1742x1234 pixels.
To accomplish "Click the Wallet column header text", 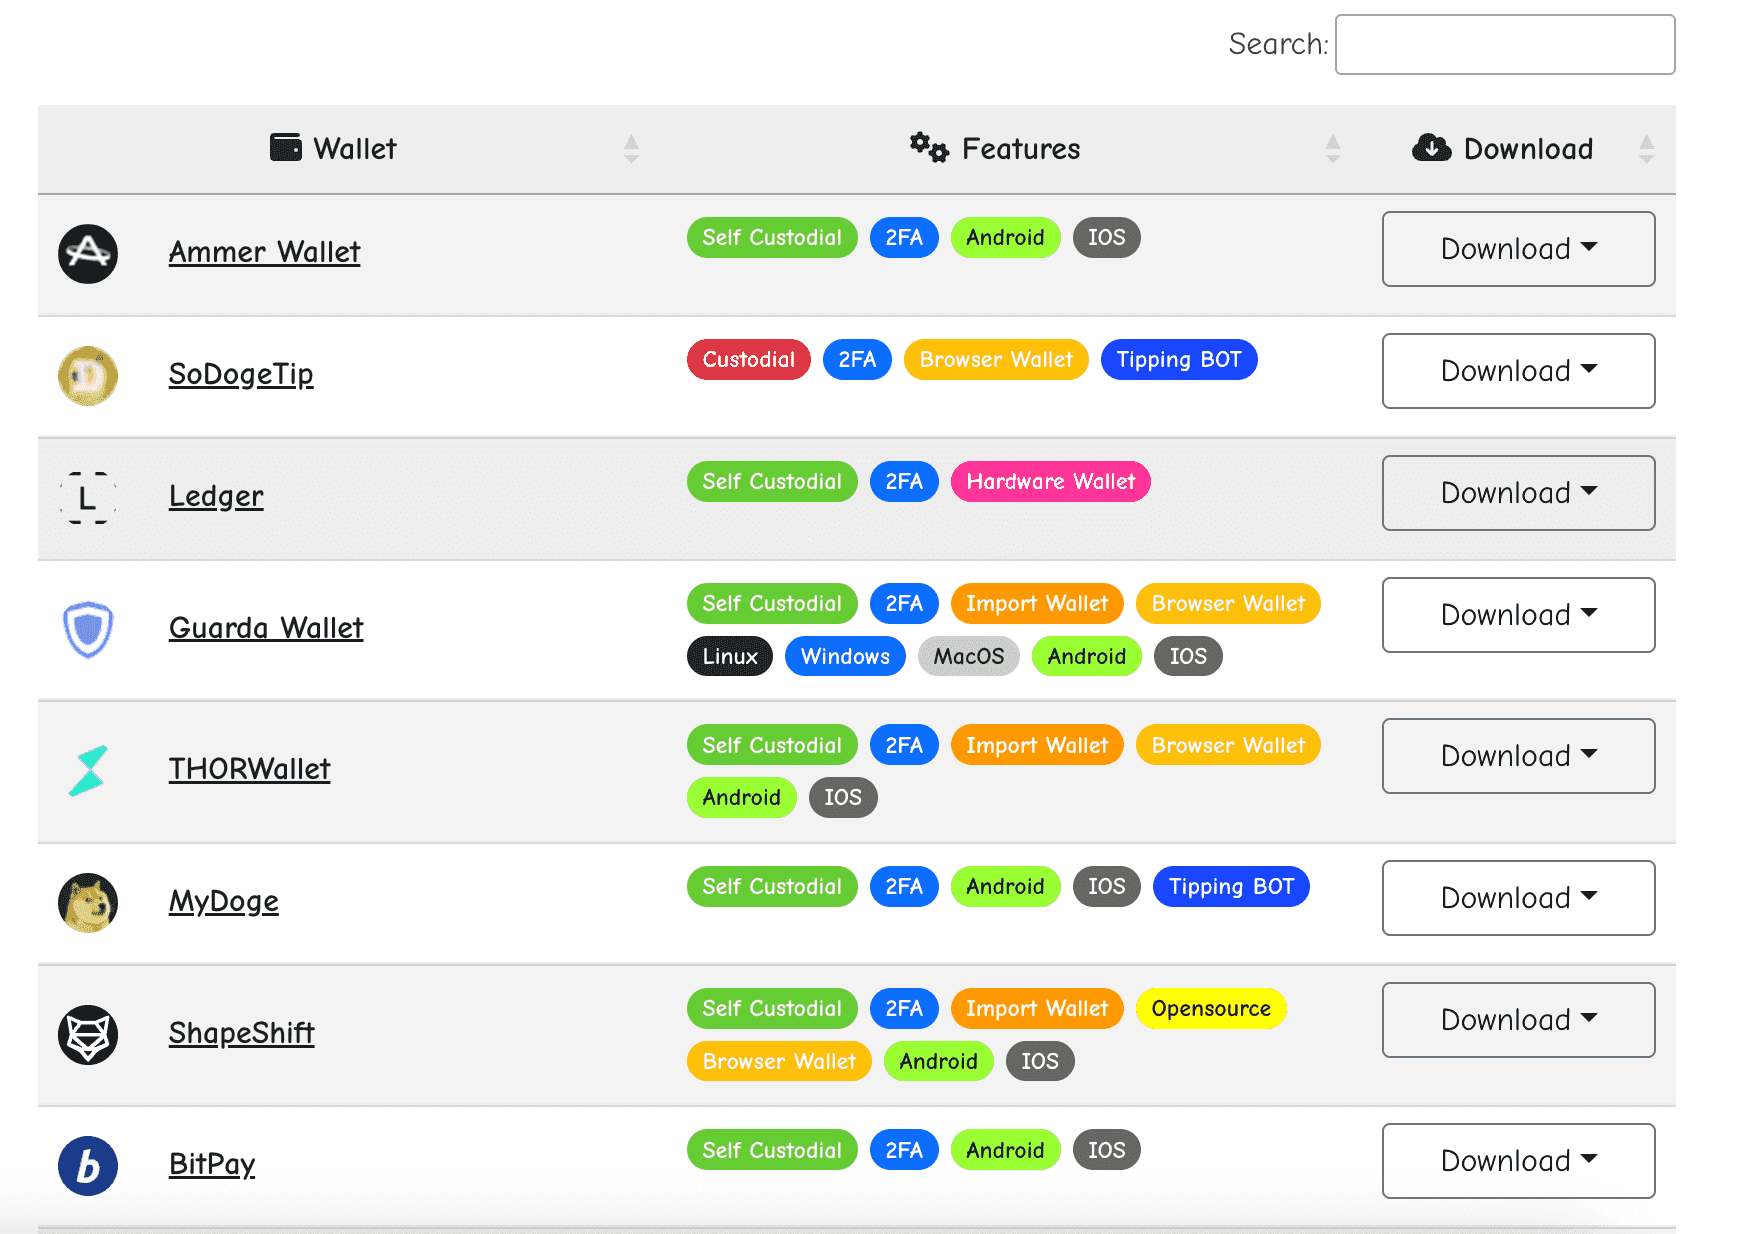I will 355,149.
